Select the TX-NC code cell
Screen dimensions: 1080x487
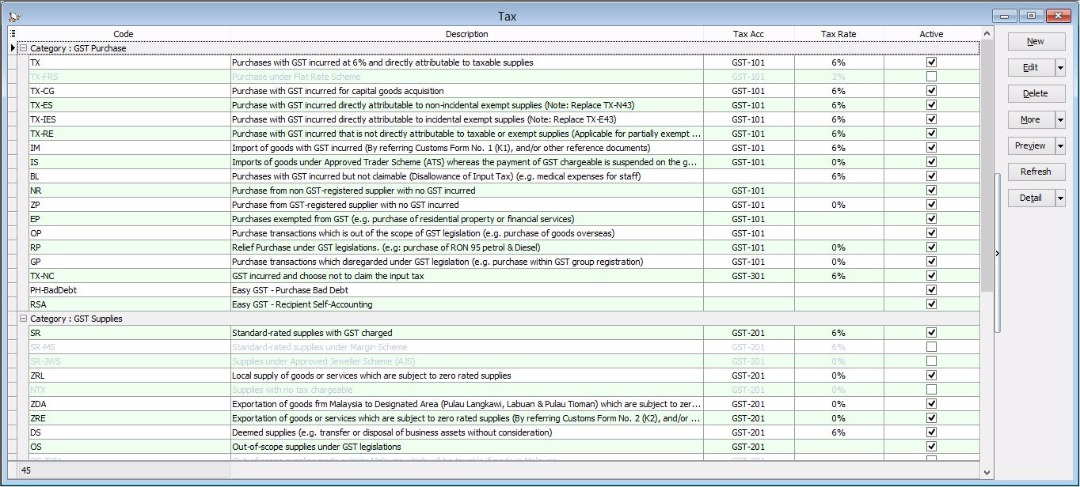click(129, 276)
